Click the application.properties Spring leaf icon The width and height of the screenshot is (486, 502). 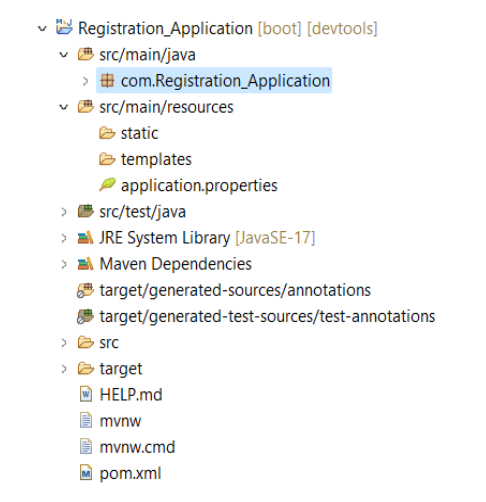[107, 184]
